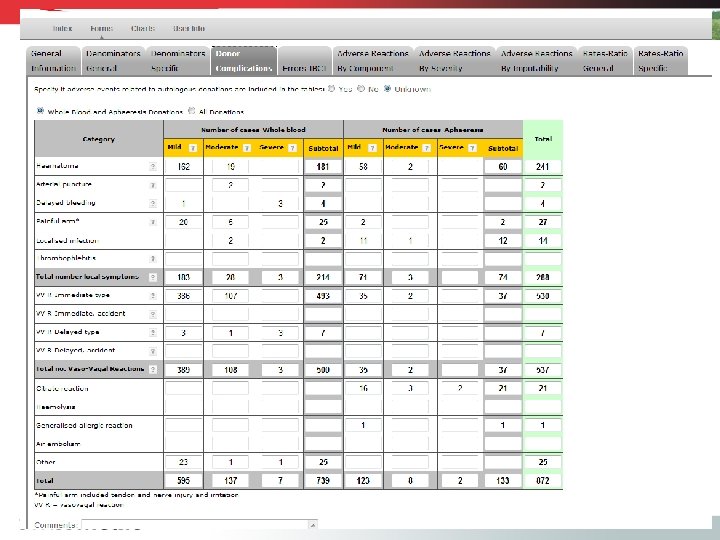This screenshot has height=540, width=720.
Task: Open the Forms menu item
Action: tap(101, 28)
